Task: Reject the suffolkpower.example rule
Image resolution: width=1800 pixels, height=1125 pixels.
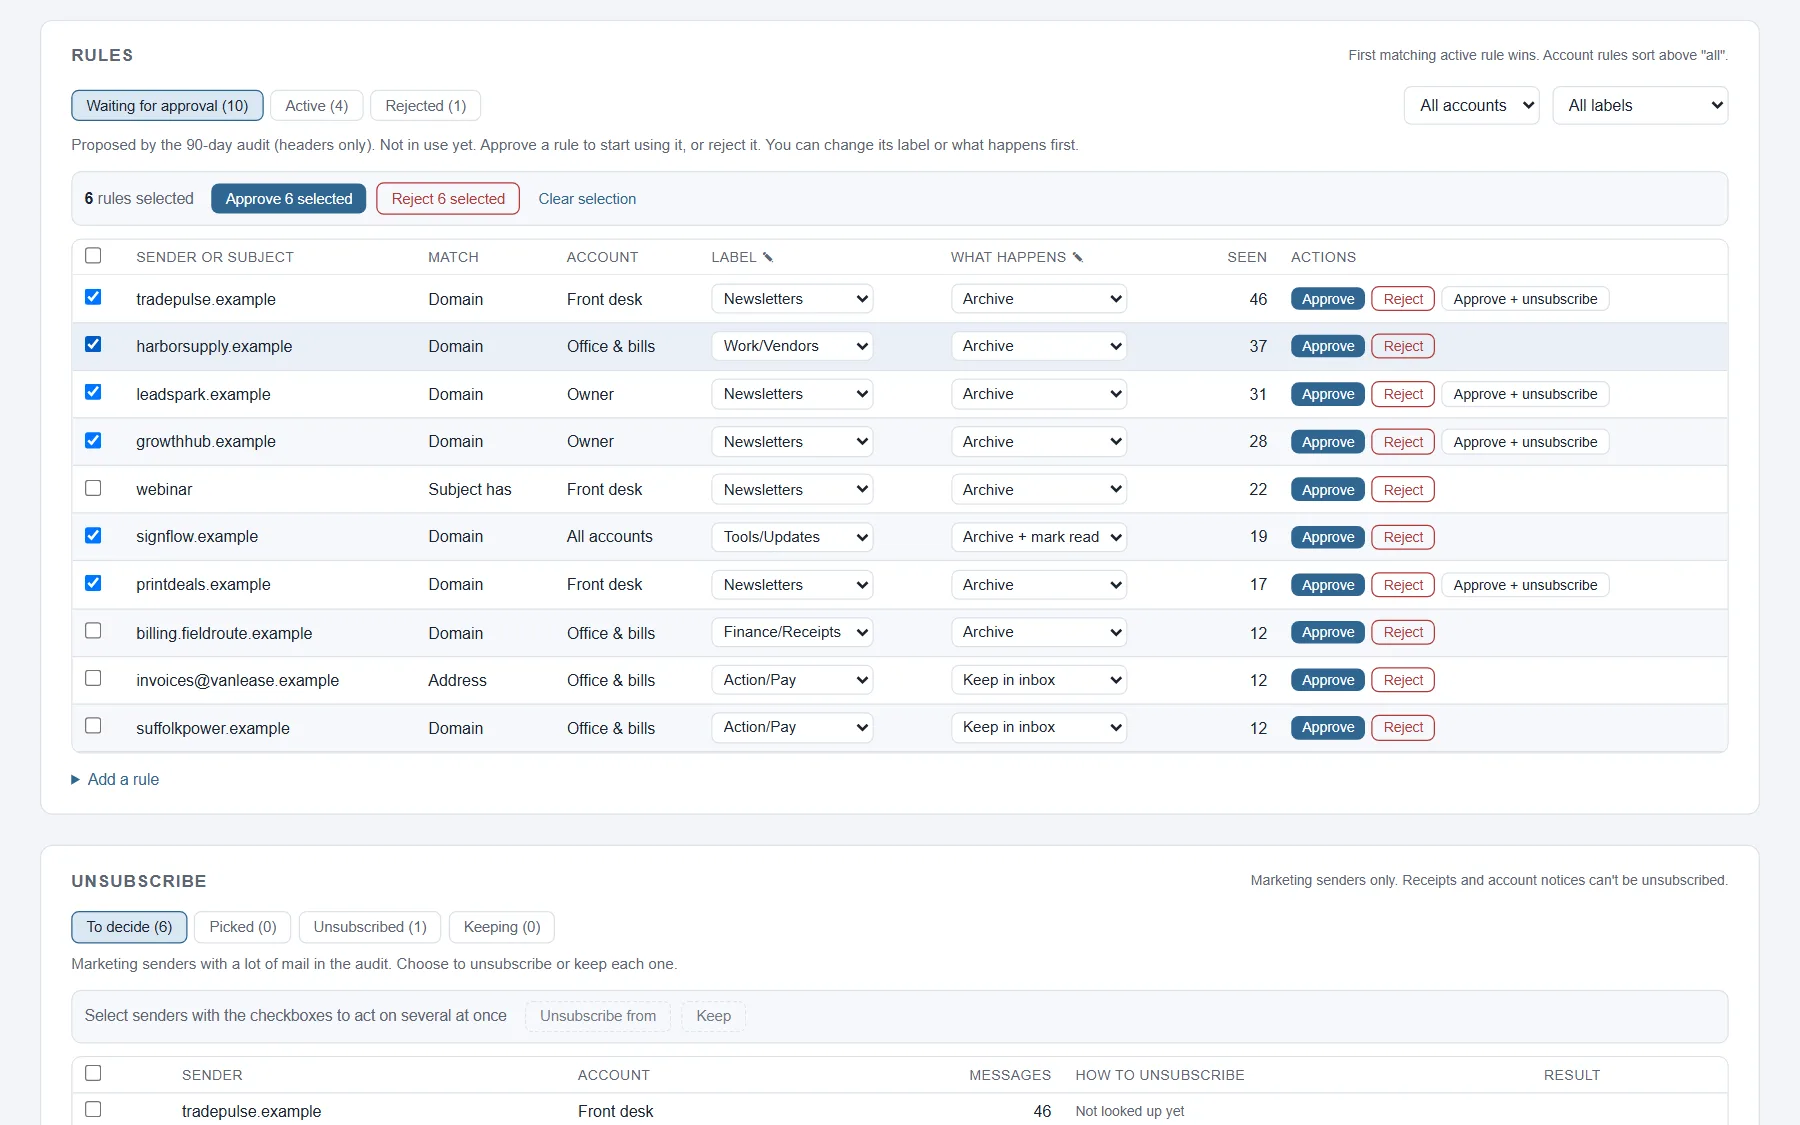Action: (1403, 727)
